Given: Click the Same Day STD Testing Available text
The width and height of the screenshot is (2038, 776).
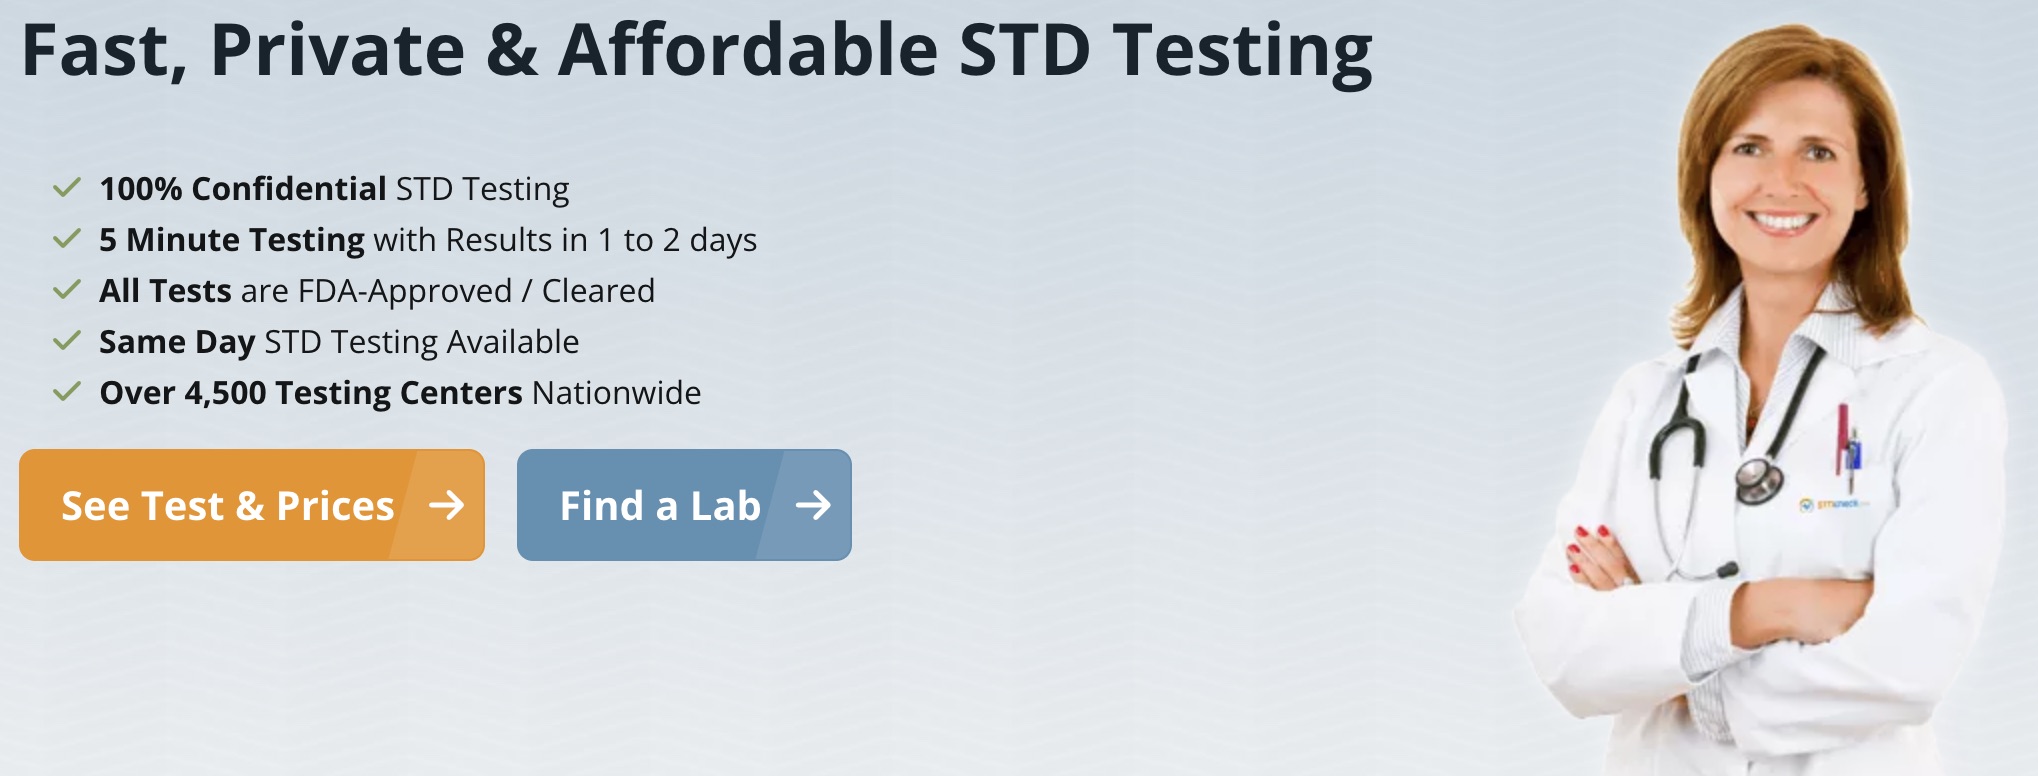Looking at the screenshot, I should (339, 342).
